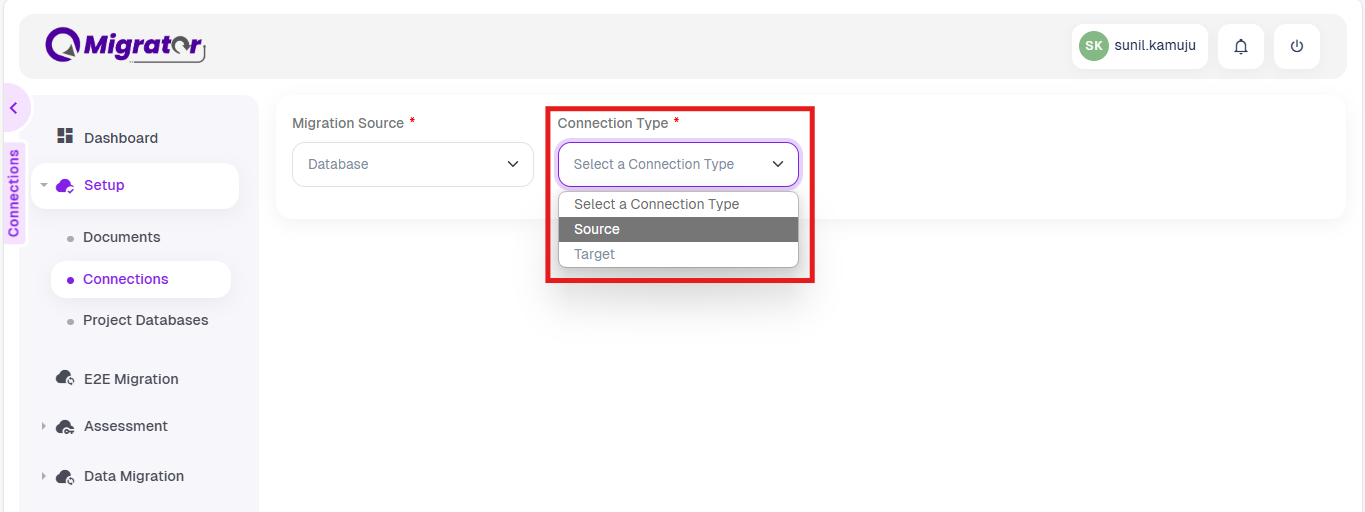This screenshot has height=512, width=1365.
Task: Expand the Assessment menu arrow
Action: coord(44,426)
